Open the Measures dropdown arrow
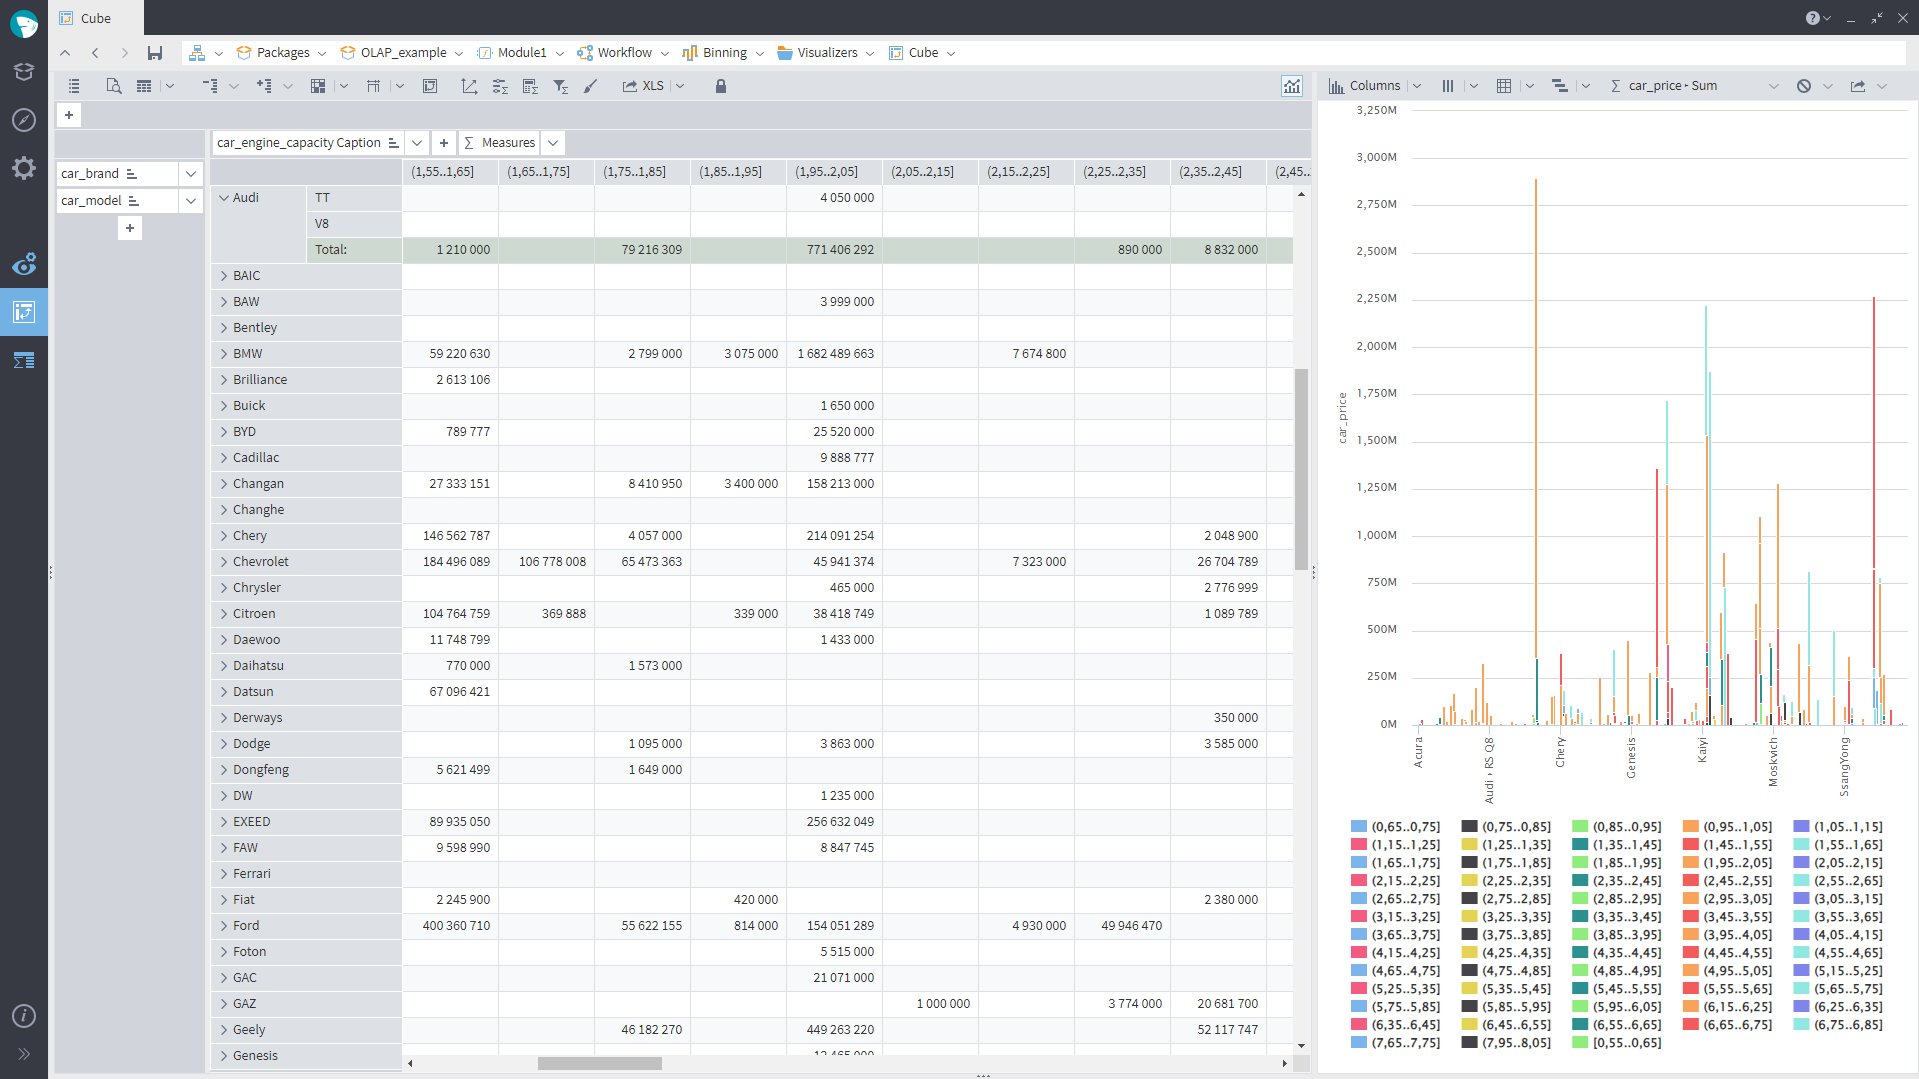The height and width of the screenshot is (1079, 1919). point(553,143)
